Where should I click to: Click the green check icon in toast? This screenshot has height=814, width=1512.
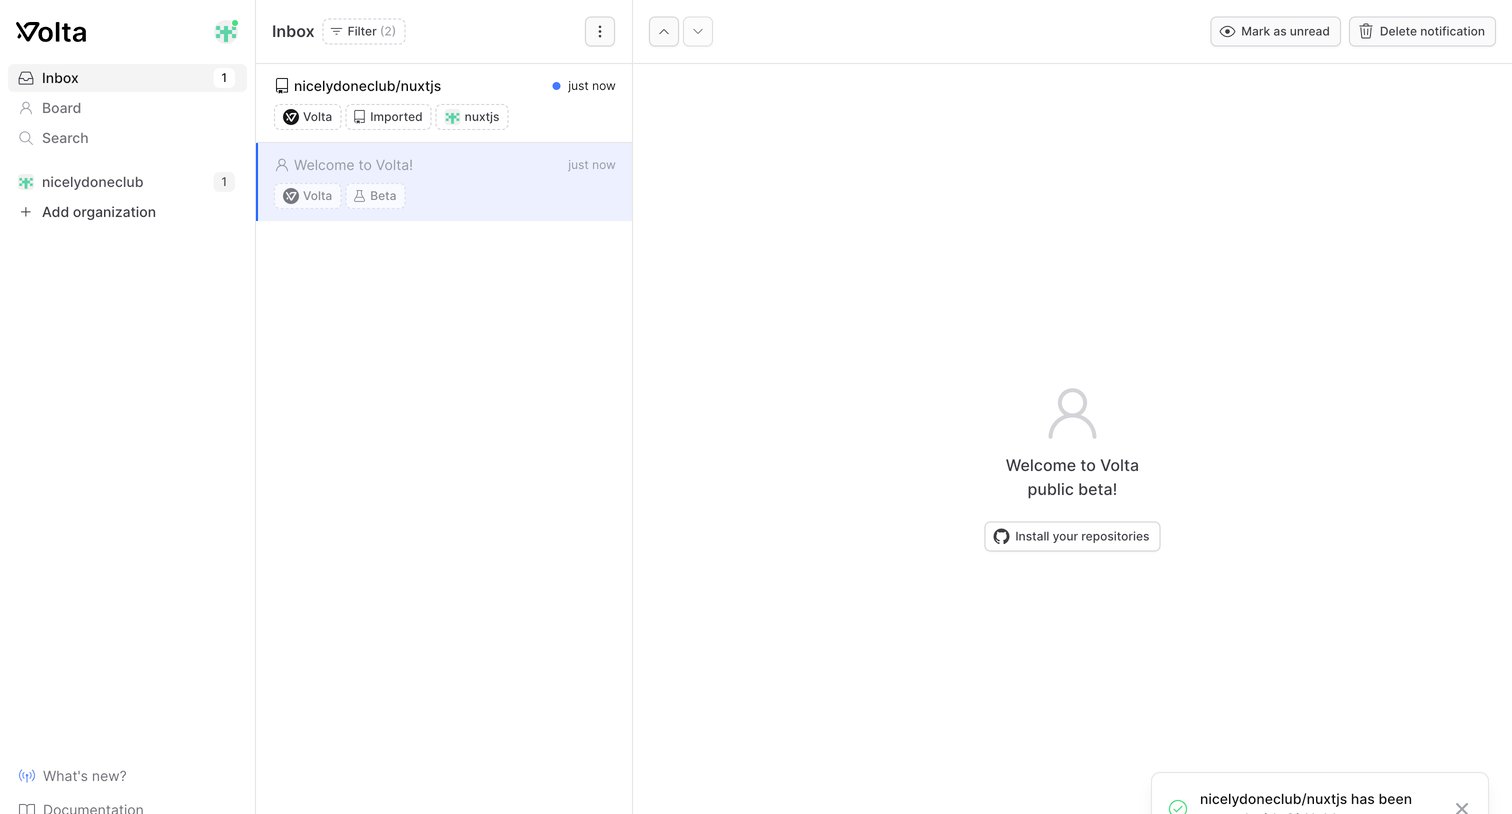1178,807
